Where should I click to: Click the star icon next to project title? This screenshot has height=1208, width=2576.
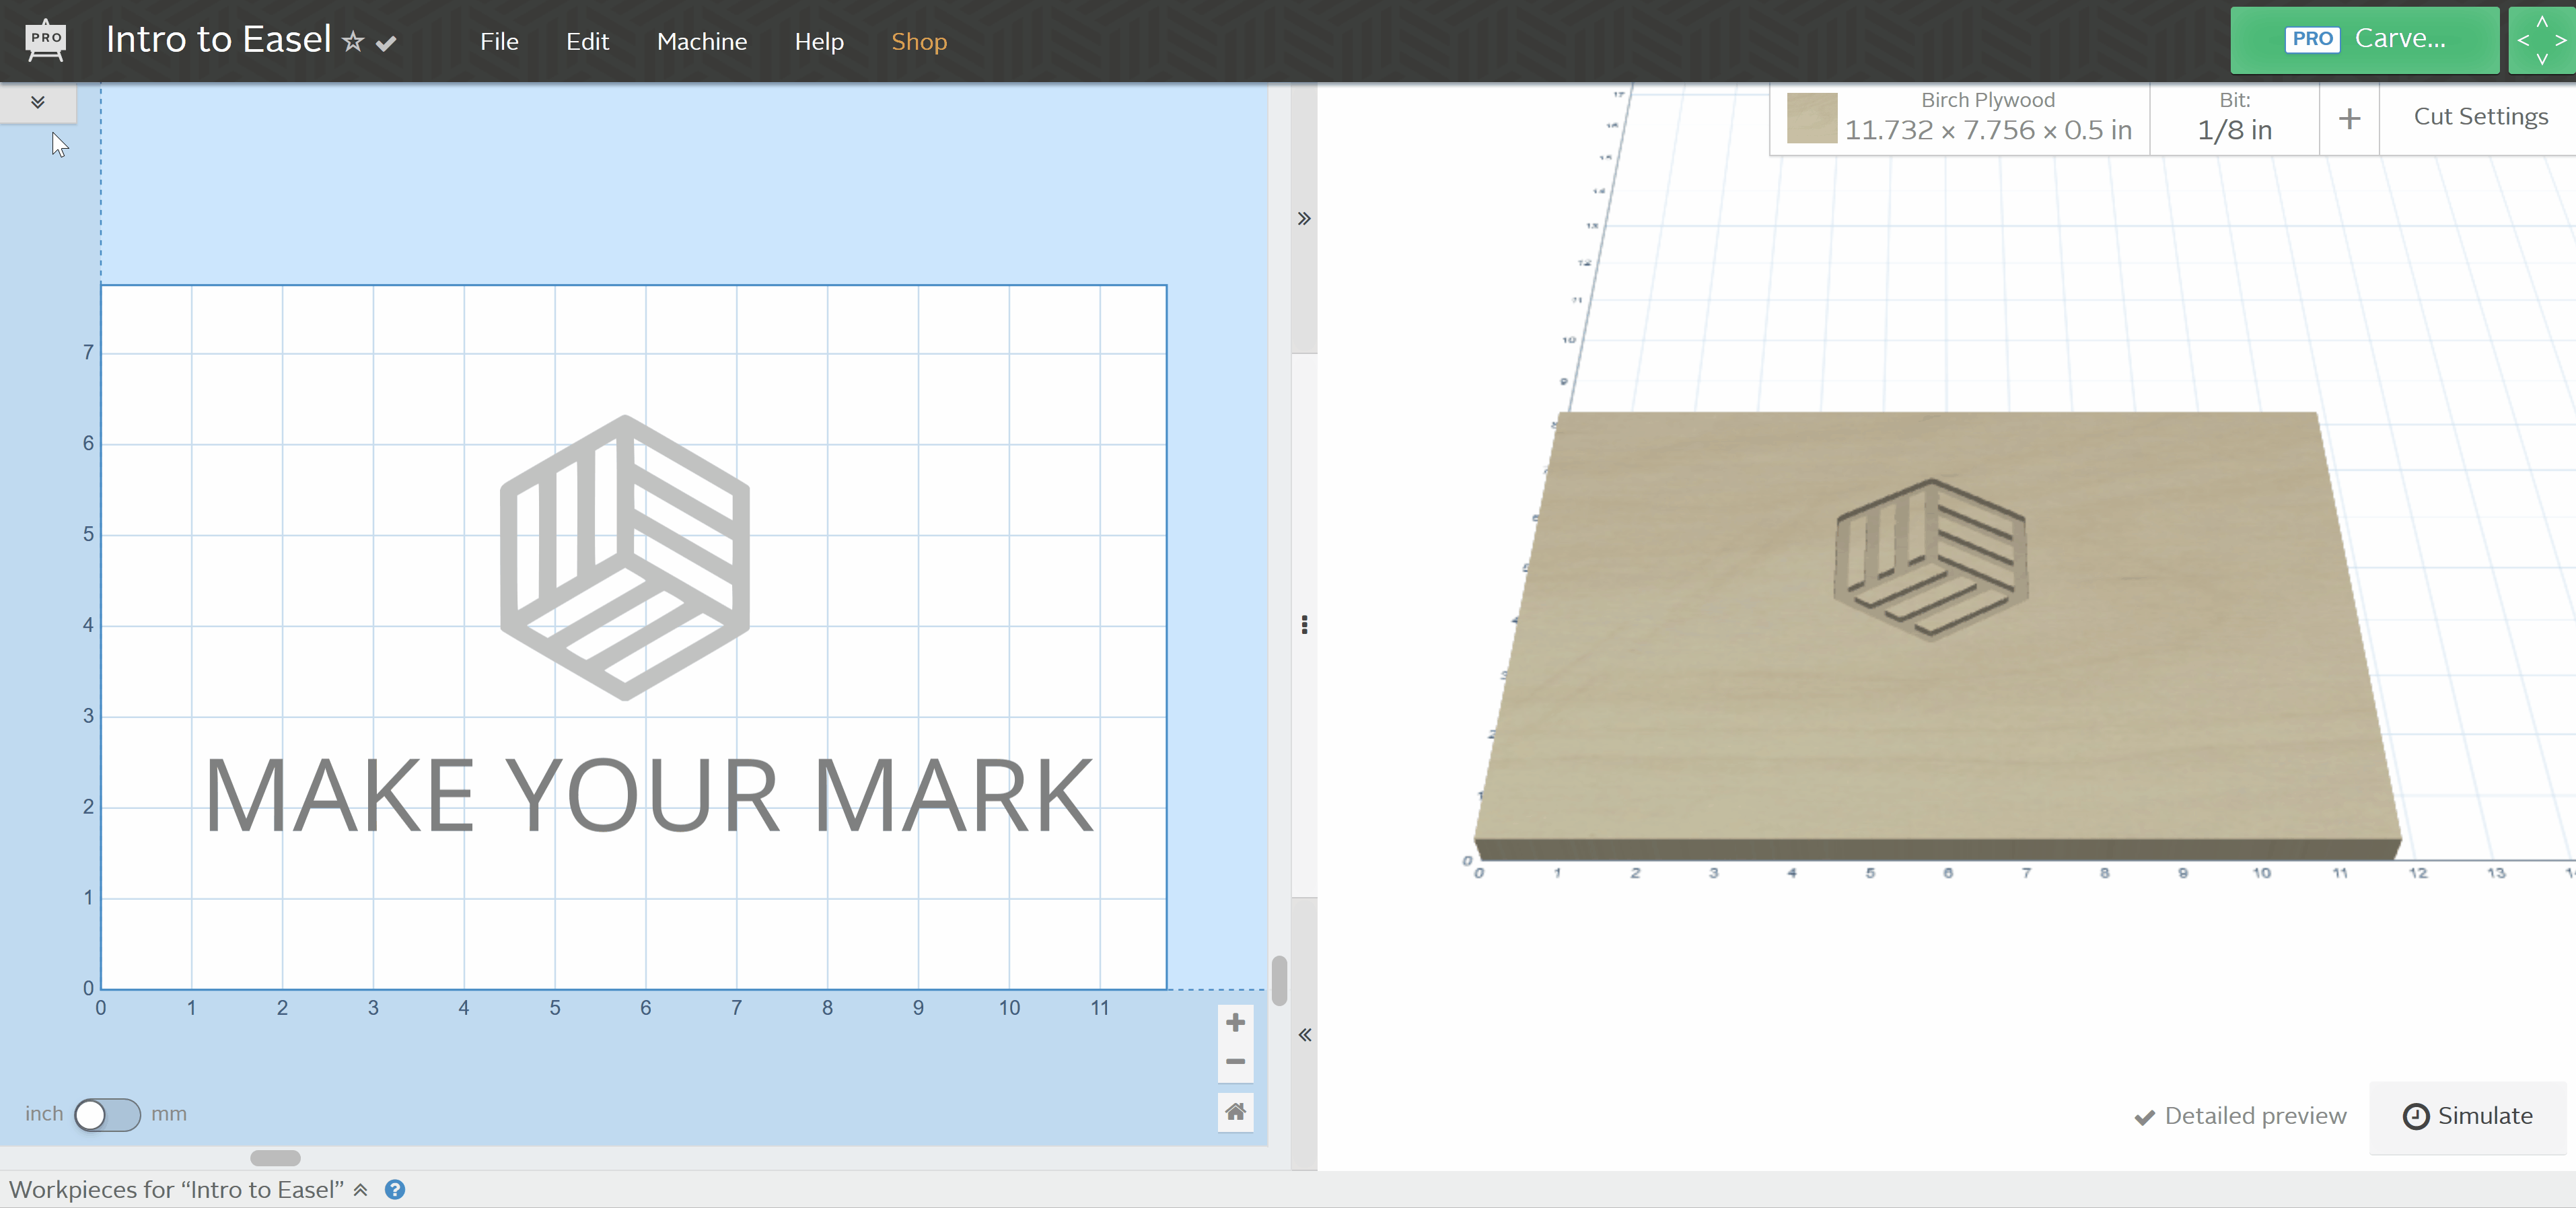click(x=353, y=42)
